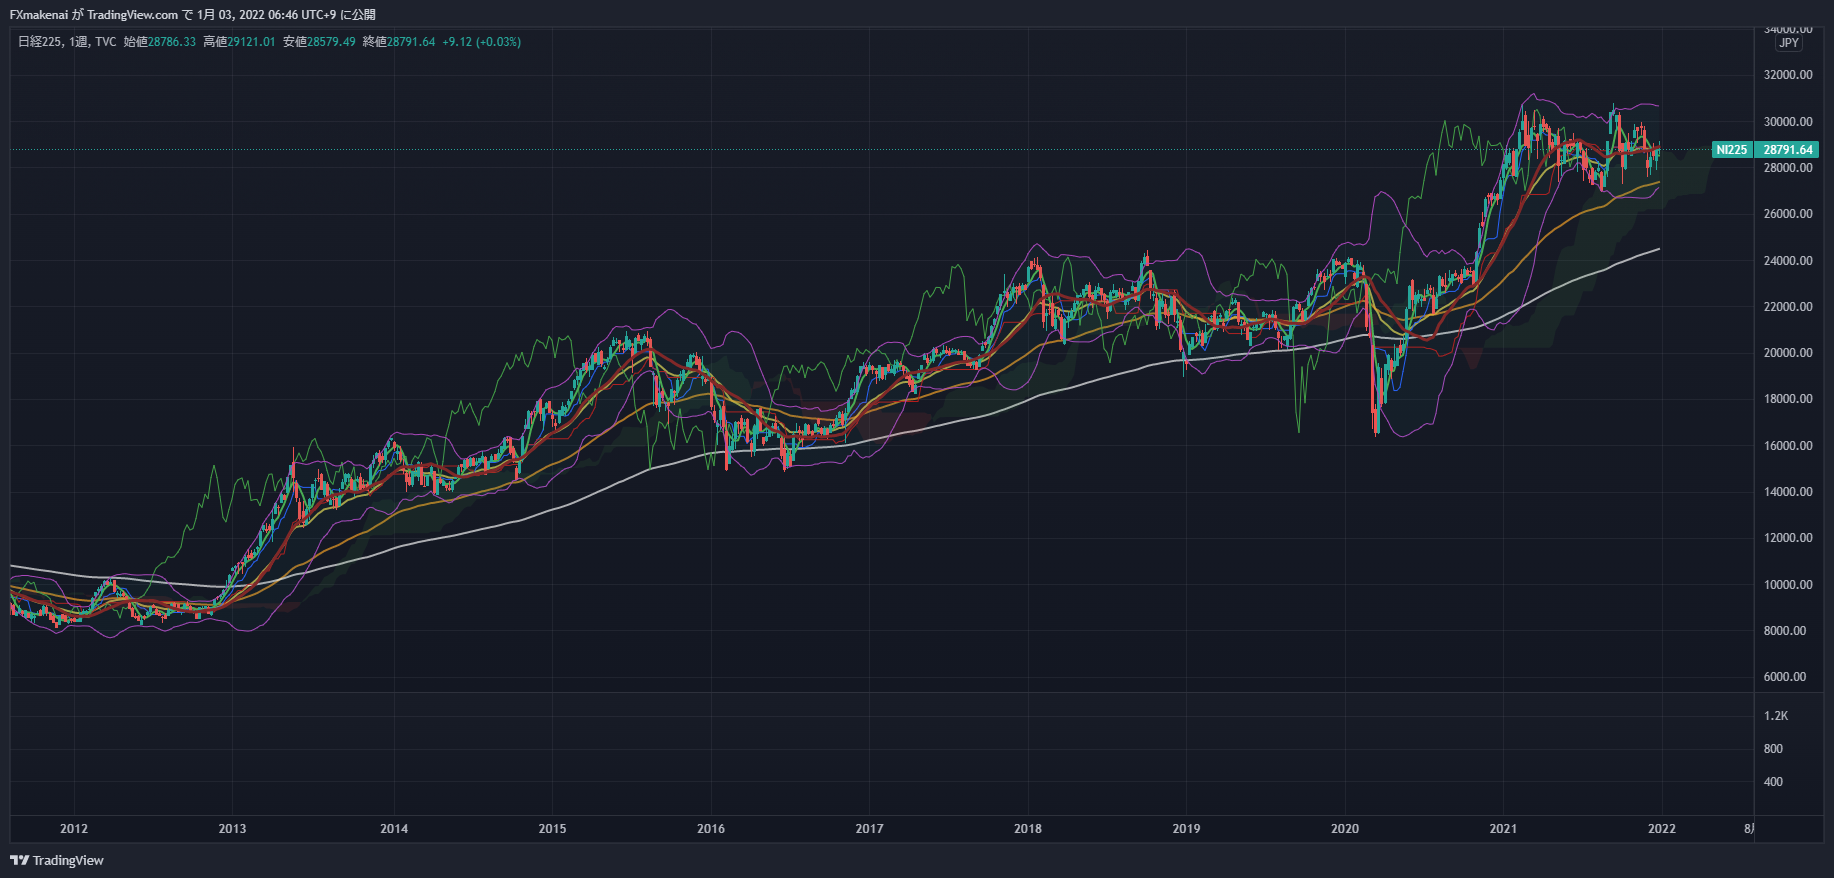Viewport: 1834px width, 878px height.
Task: Click the 2015 label on time axis
Action: (552, 829)
